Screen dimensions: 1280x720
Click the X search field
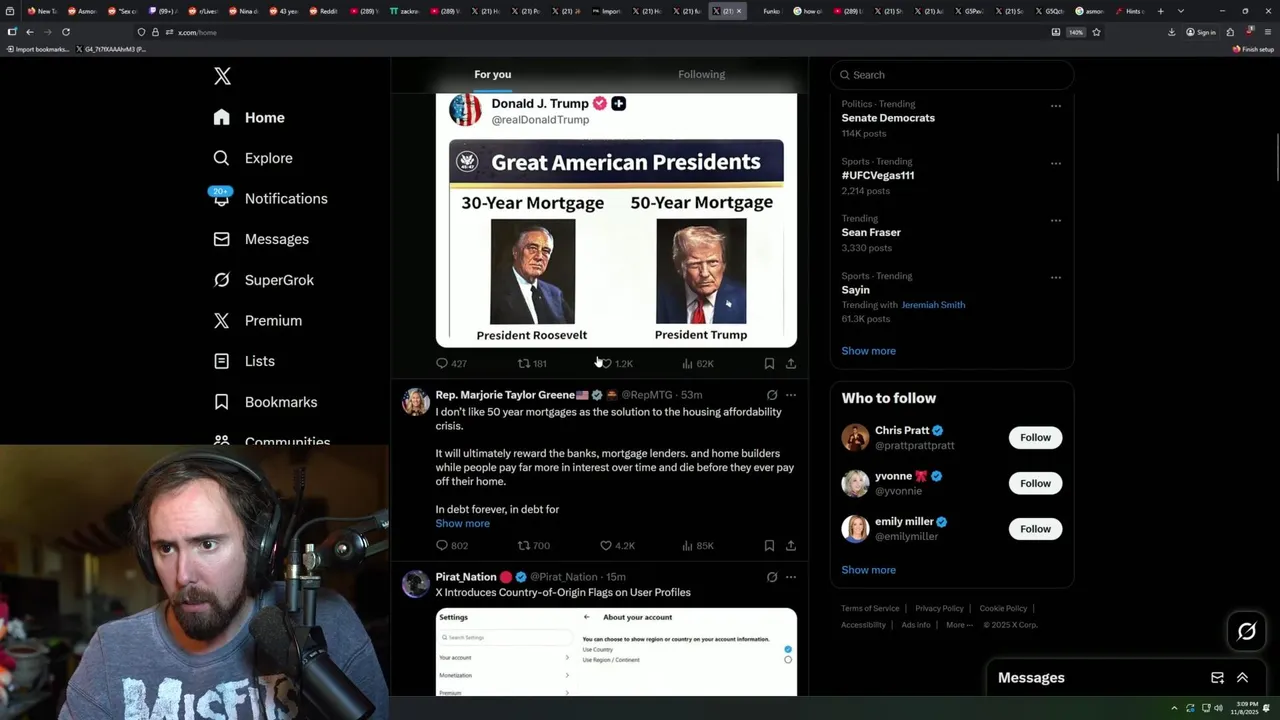(x=952, y=75)
